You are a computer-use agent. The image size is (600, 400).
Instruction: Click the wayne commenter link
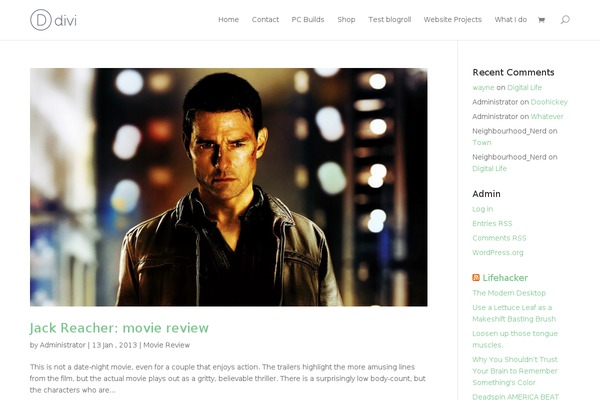[483, 88]
